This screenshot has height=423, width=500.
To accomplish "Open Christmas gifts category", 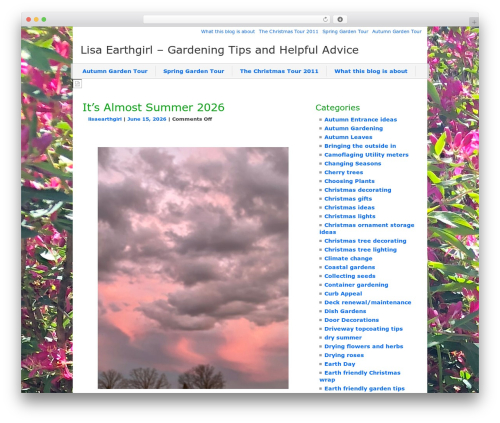I will [x=348, y=199].
